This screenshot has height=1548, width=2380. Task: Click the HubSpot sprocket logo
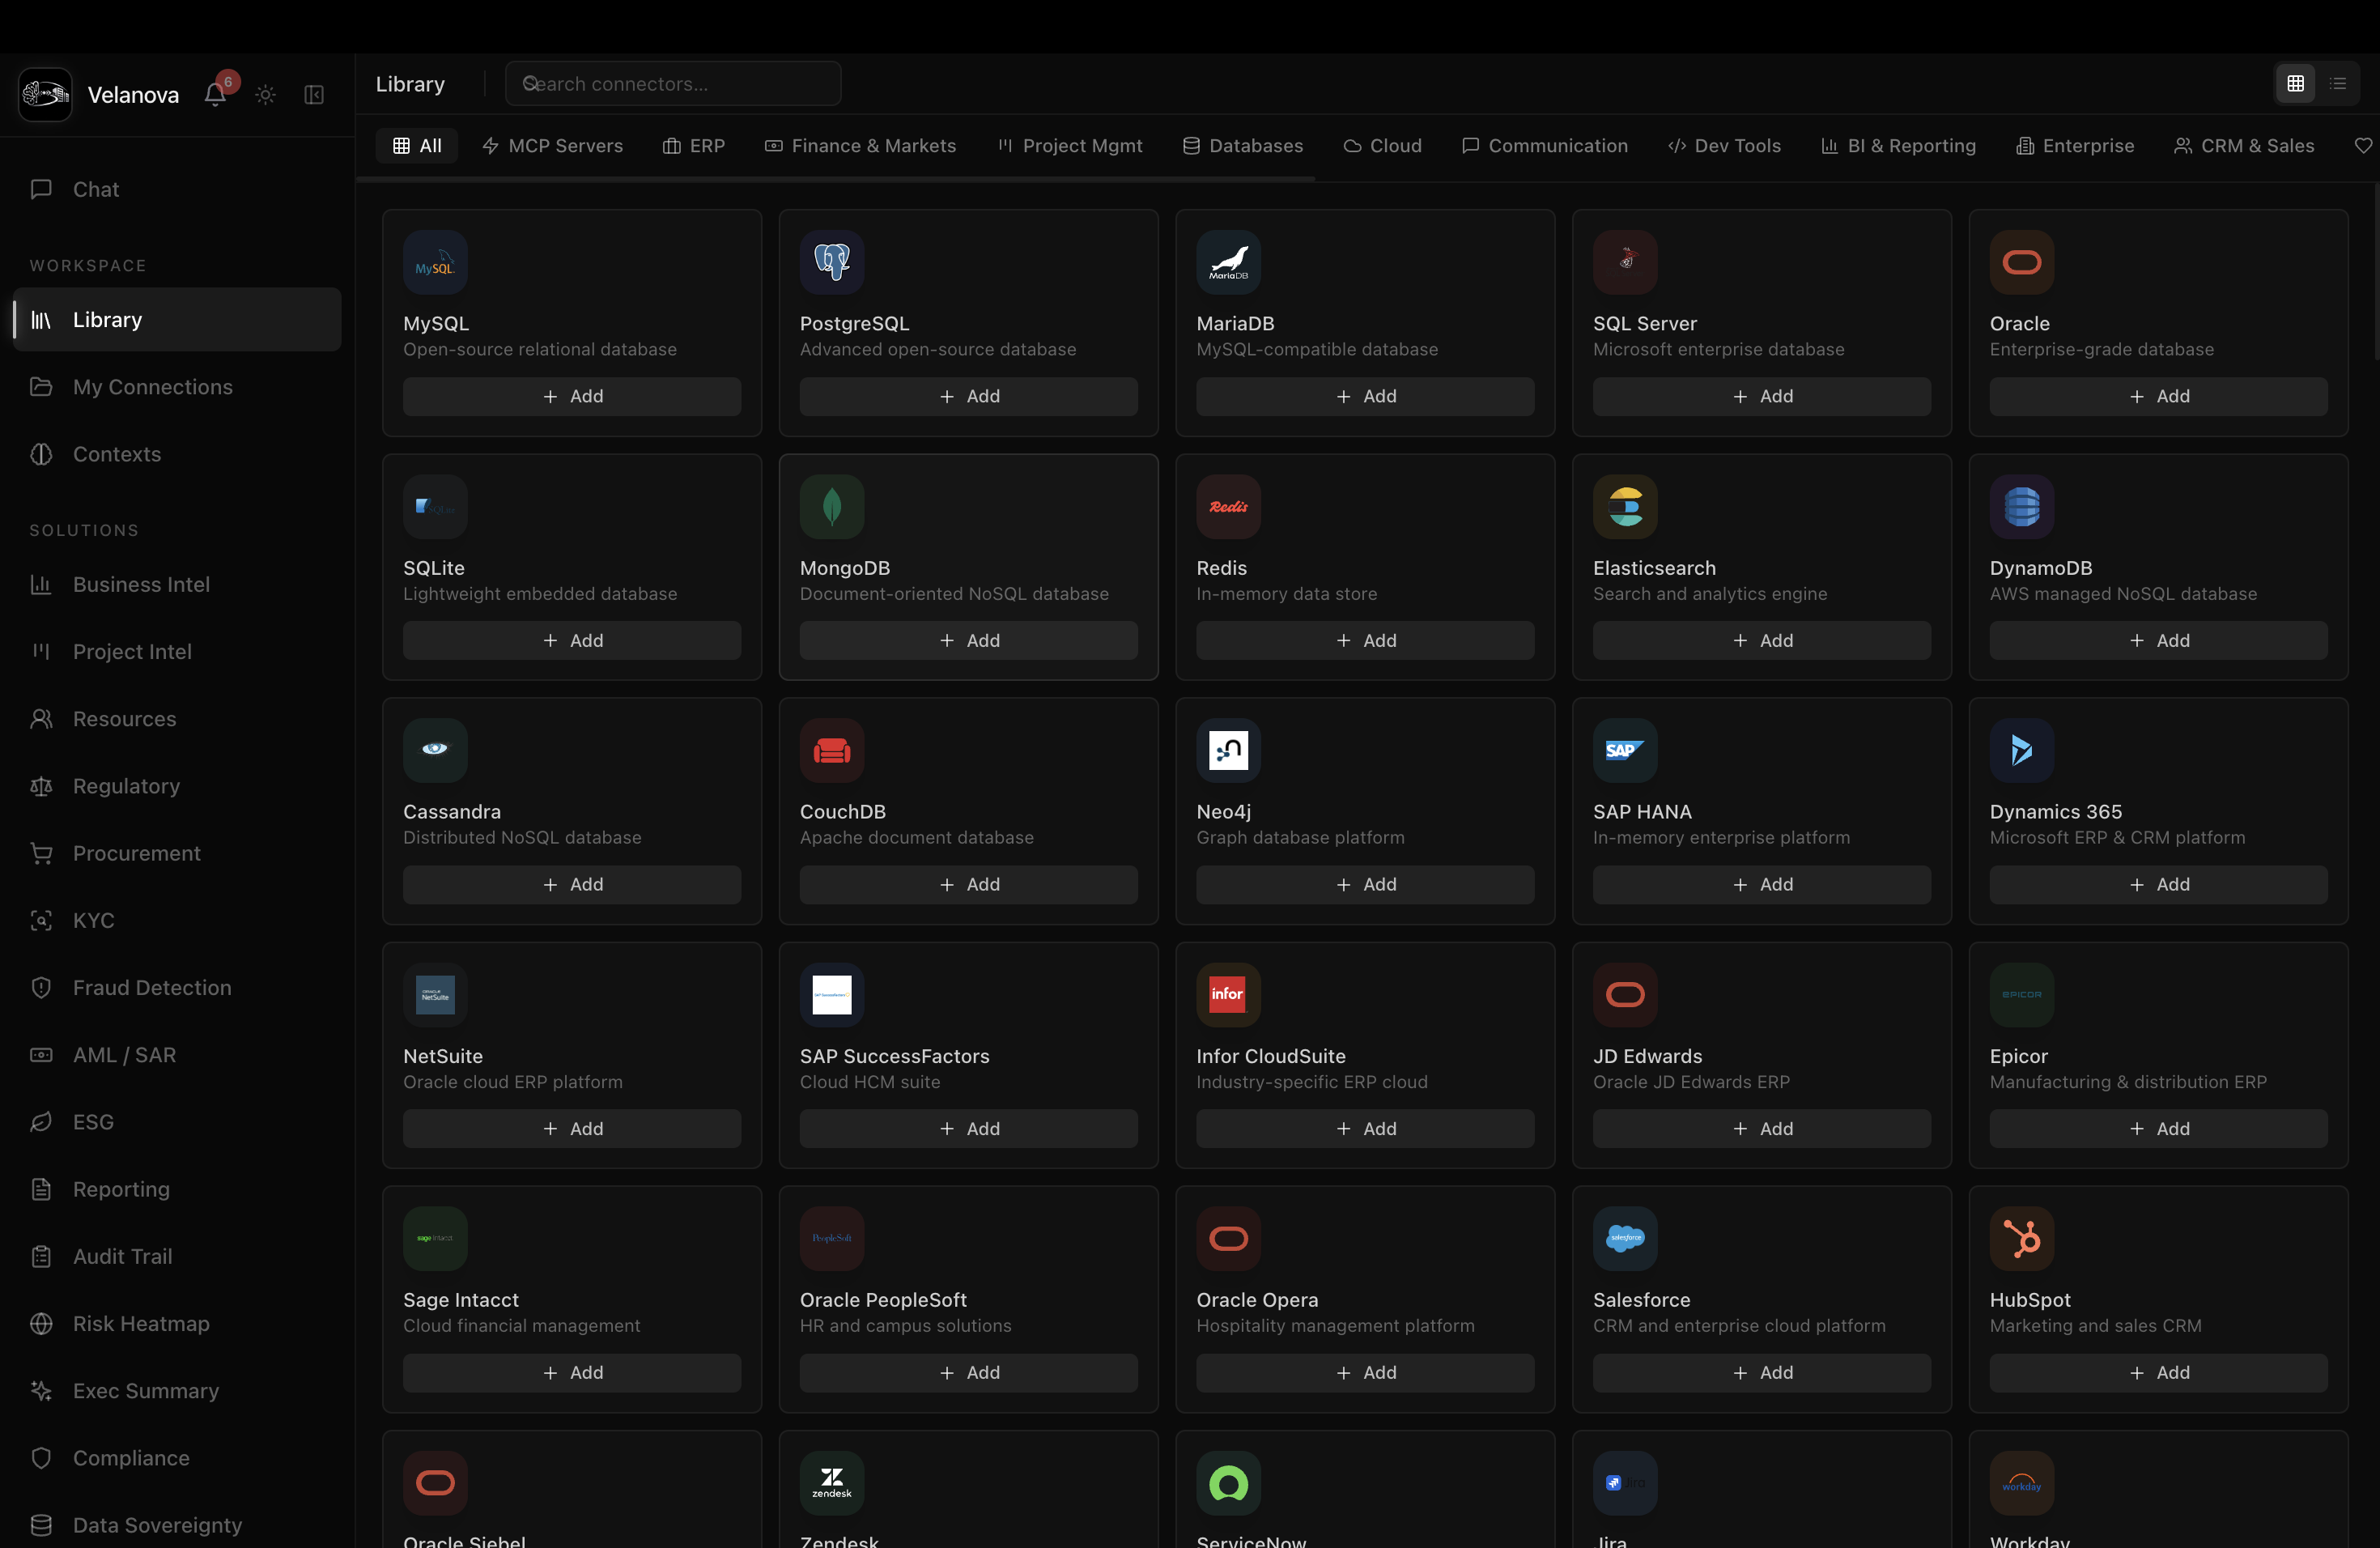[x=2021, y=1238]
